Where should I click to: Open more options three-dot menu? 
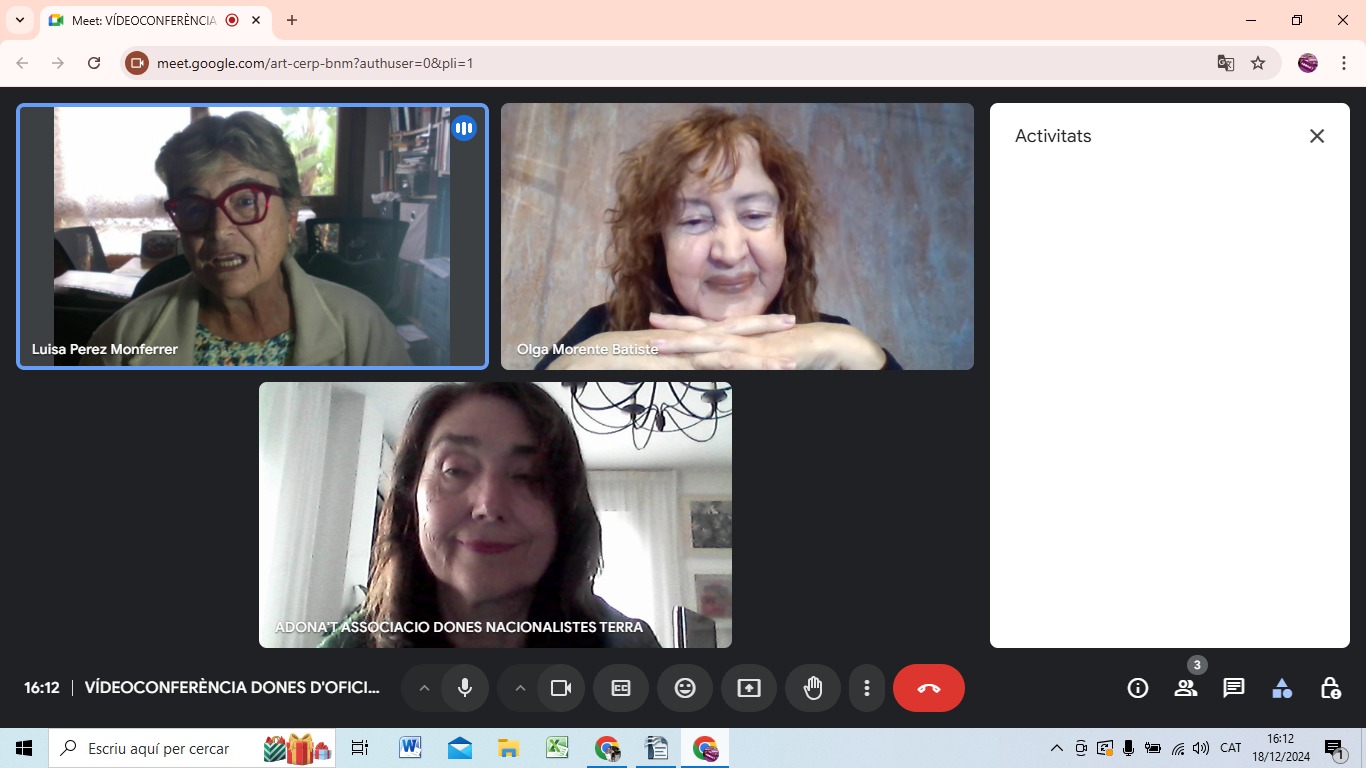coord(867,688)
